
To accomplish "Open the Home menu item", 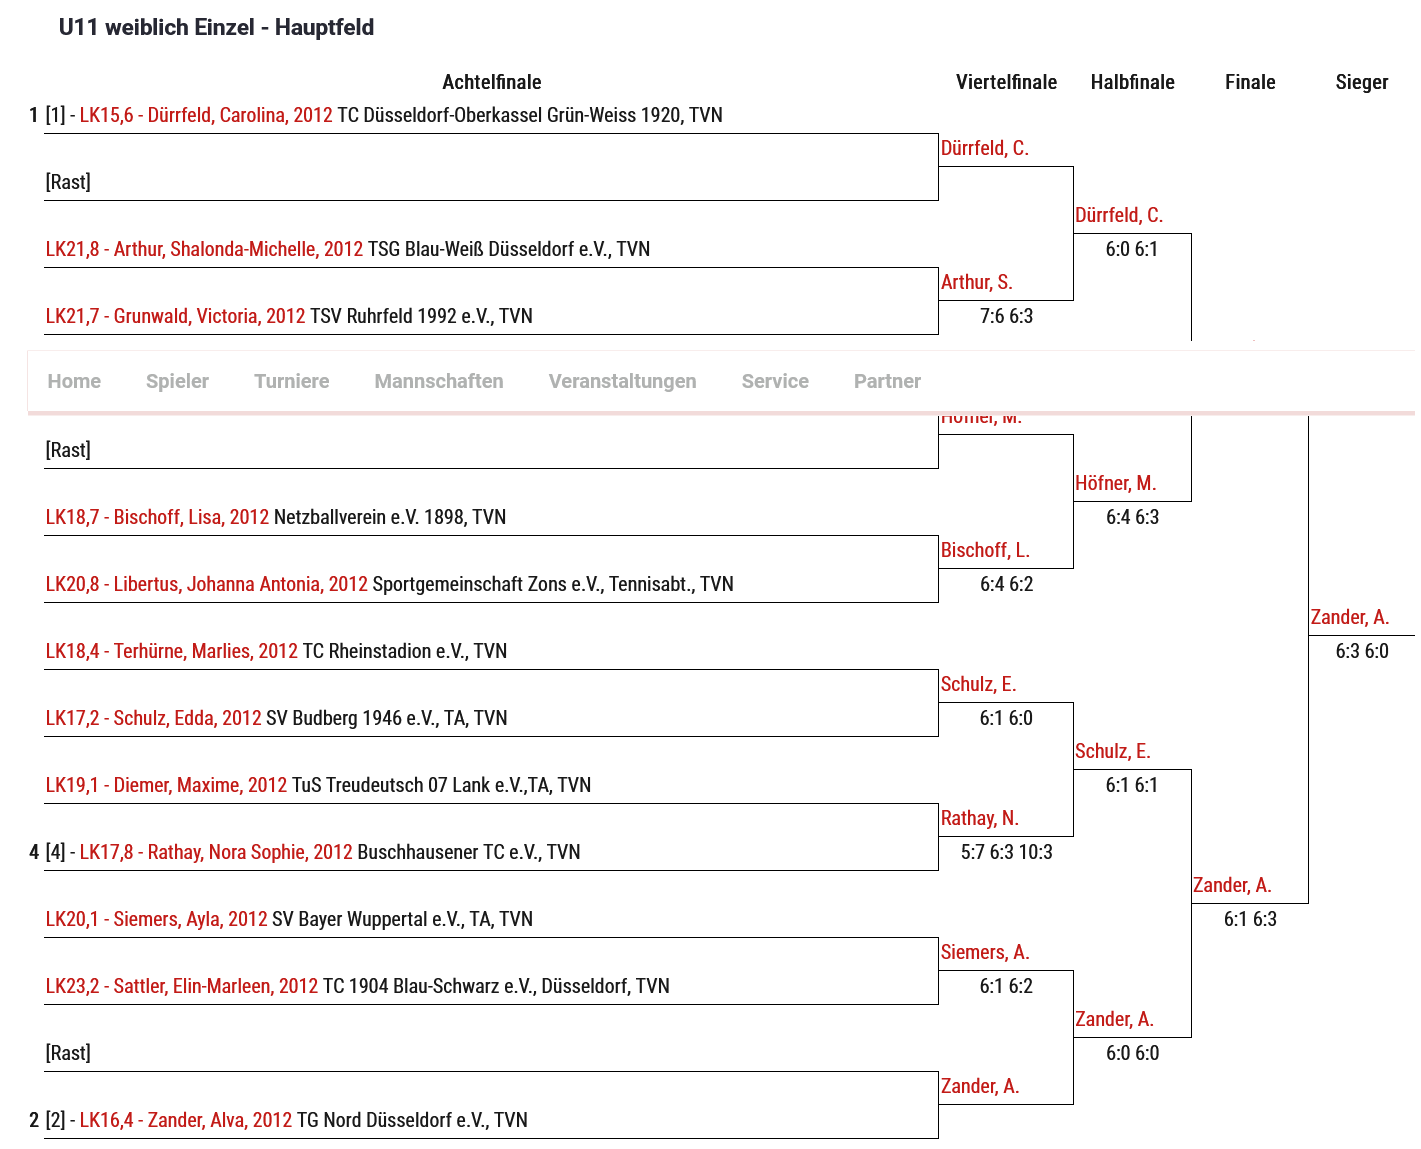I will pos(74,381).
